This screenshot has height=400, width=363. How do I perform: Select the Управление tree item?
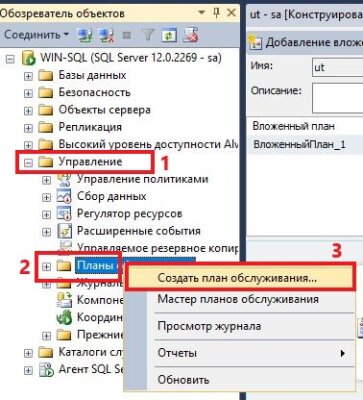click(x=90, y=162)
